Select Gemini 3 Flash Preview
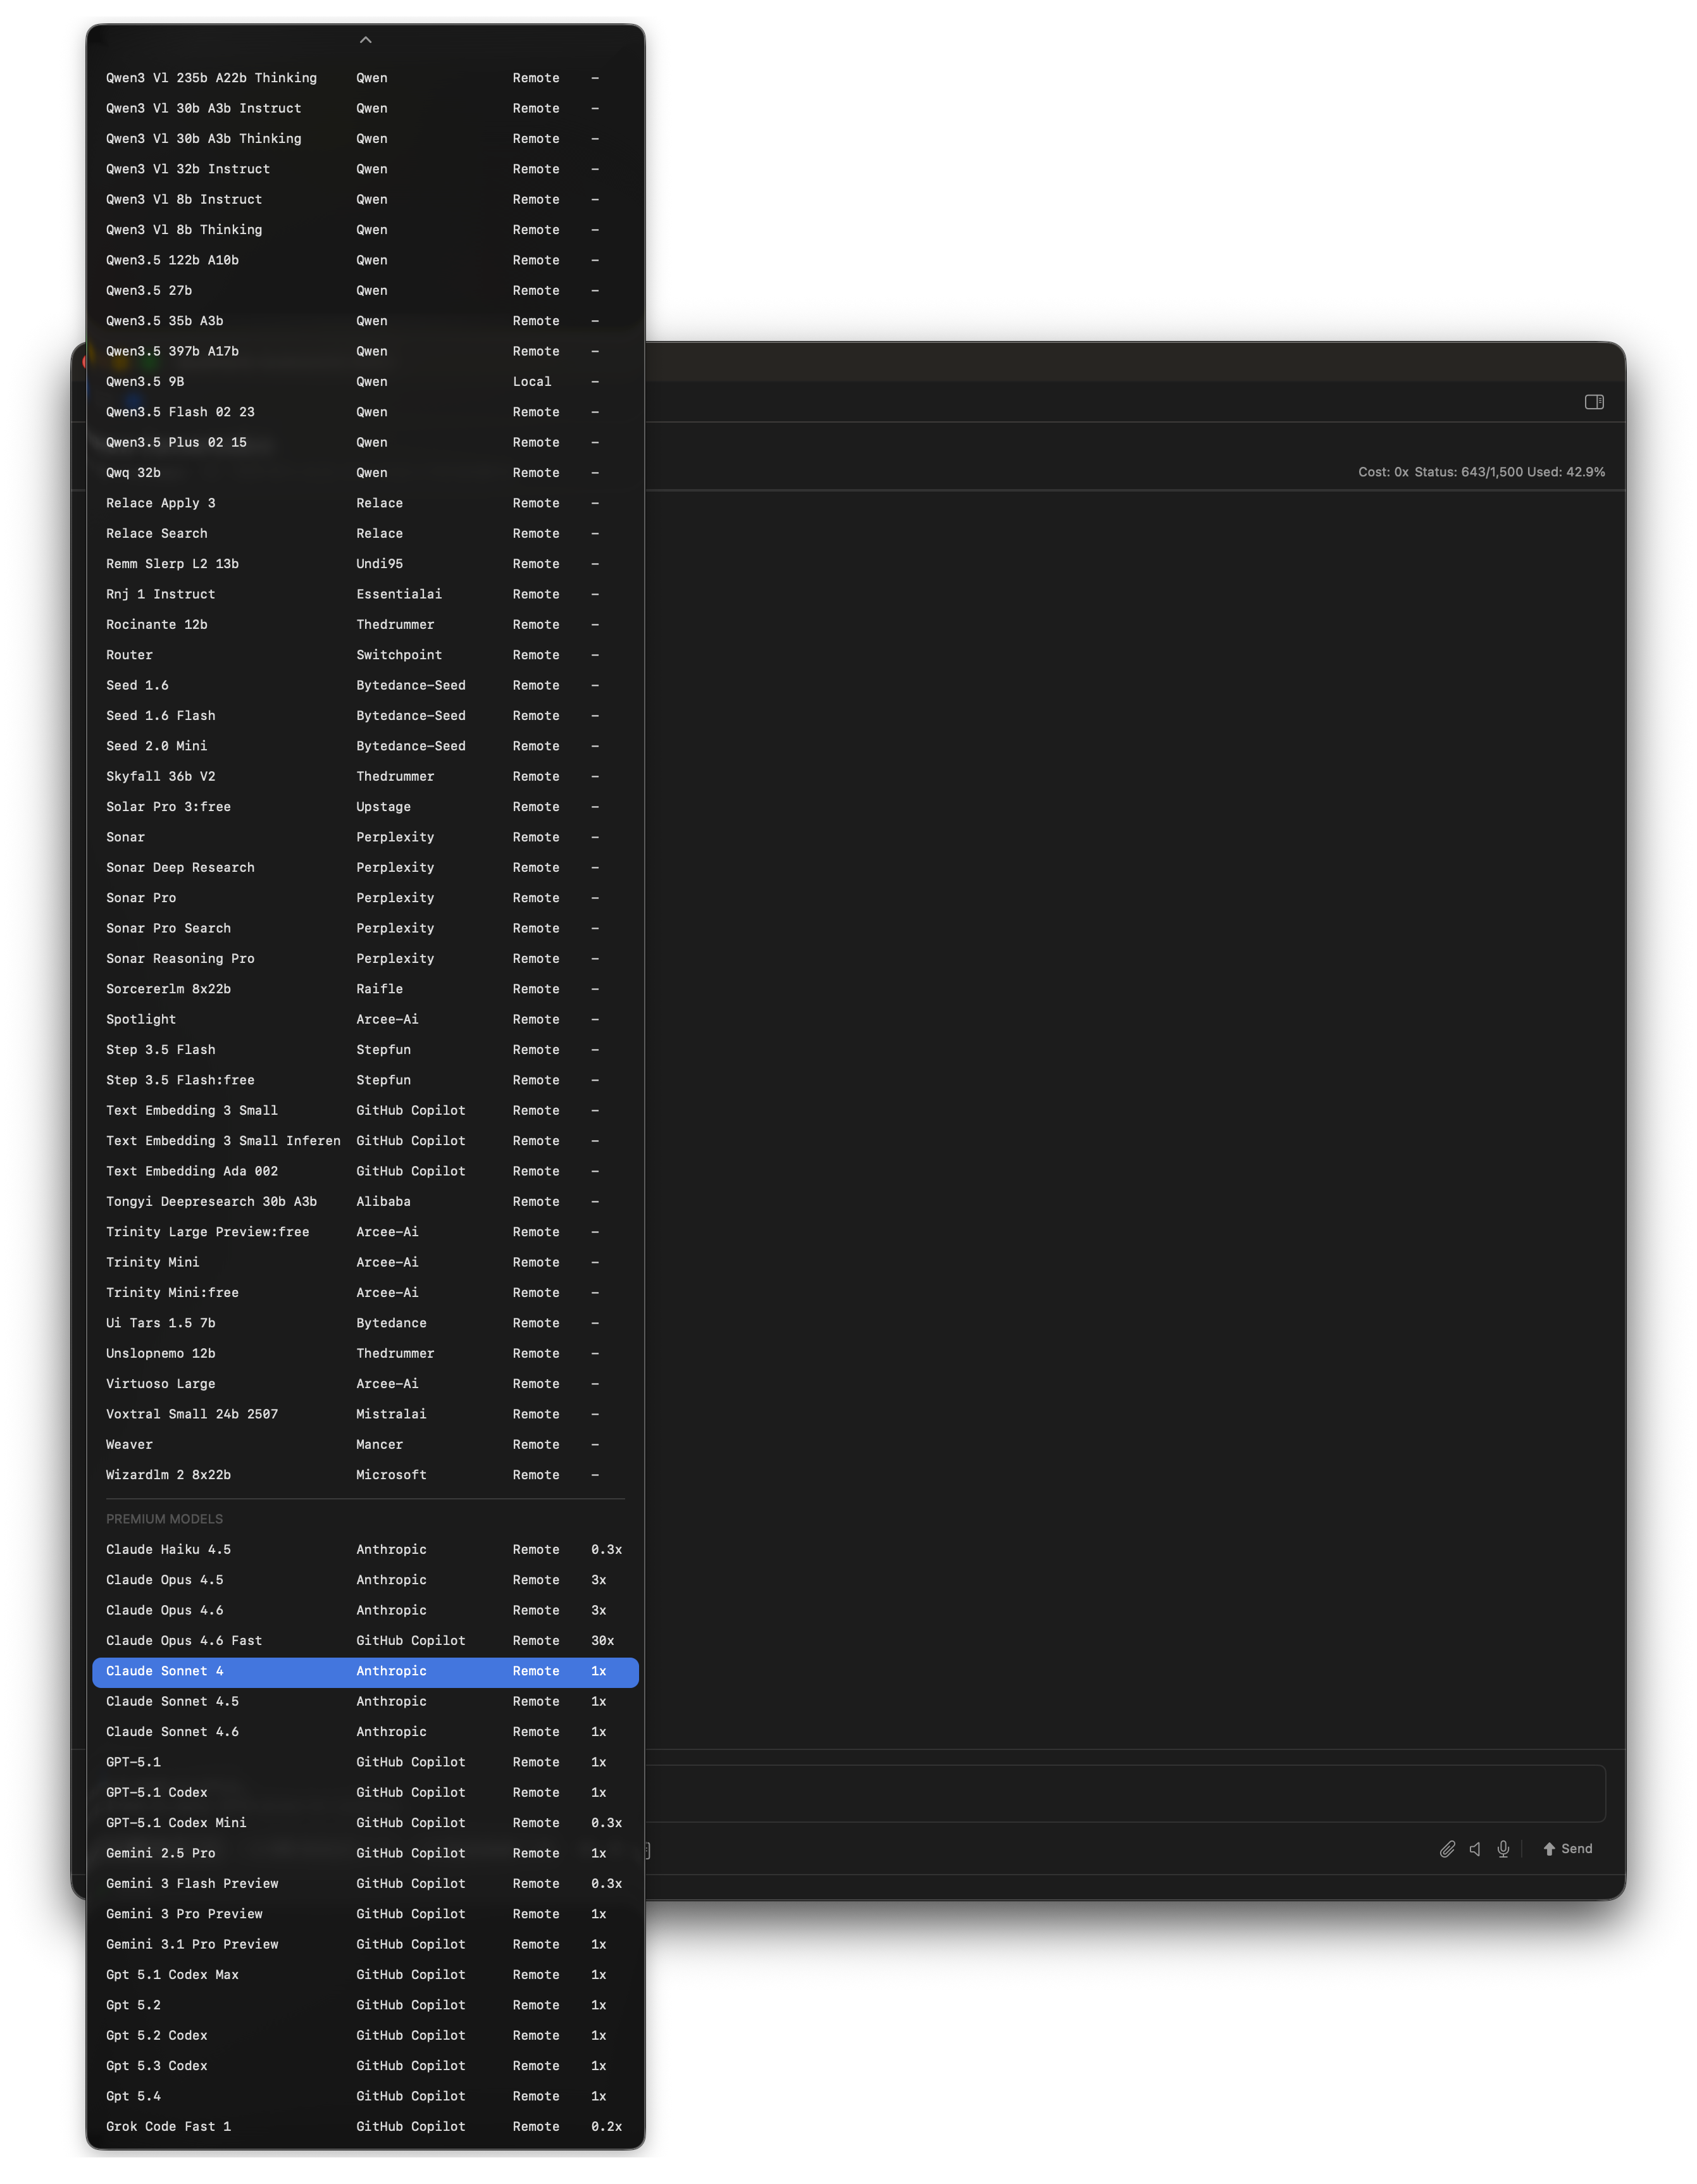1697x2184 pixels. (x=365, y=1884)
